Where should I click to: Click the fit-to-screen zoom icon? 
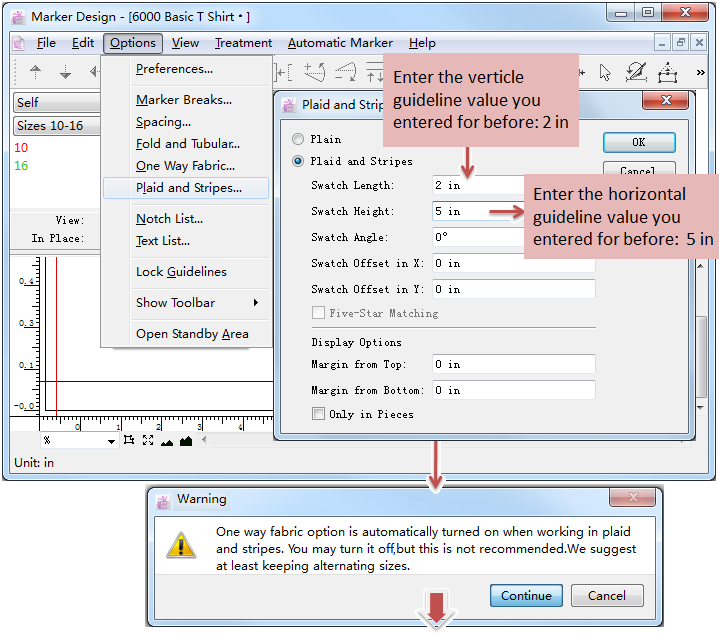click(148, 440)
